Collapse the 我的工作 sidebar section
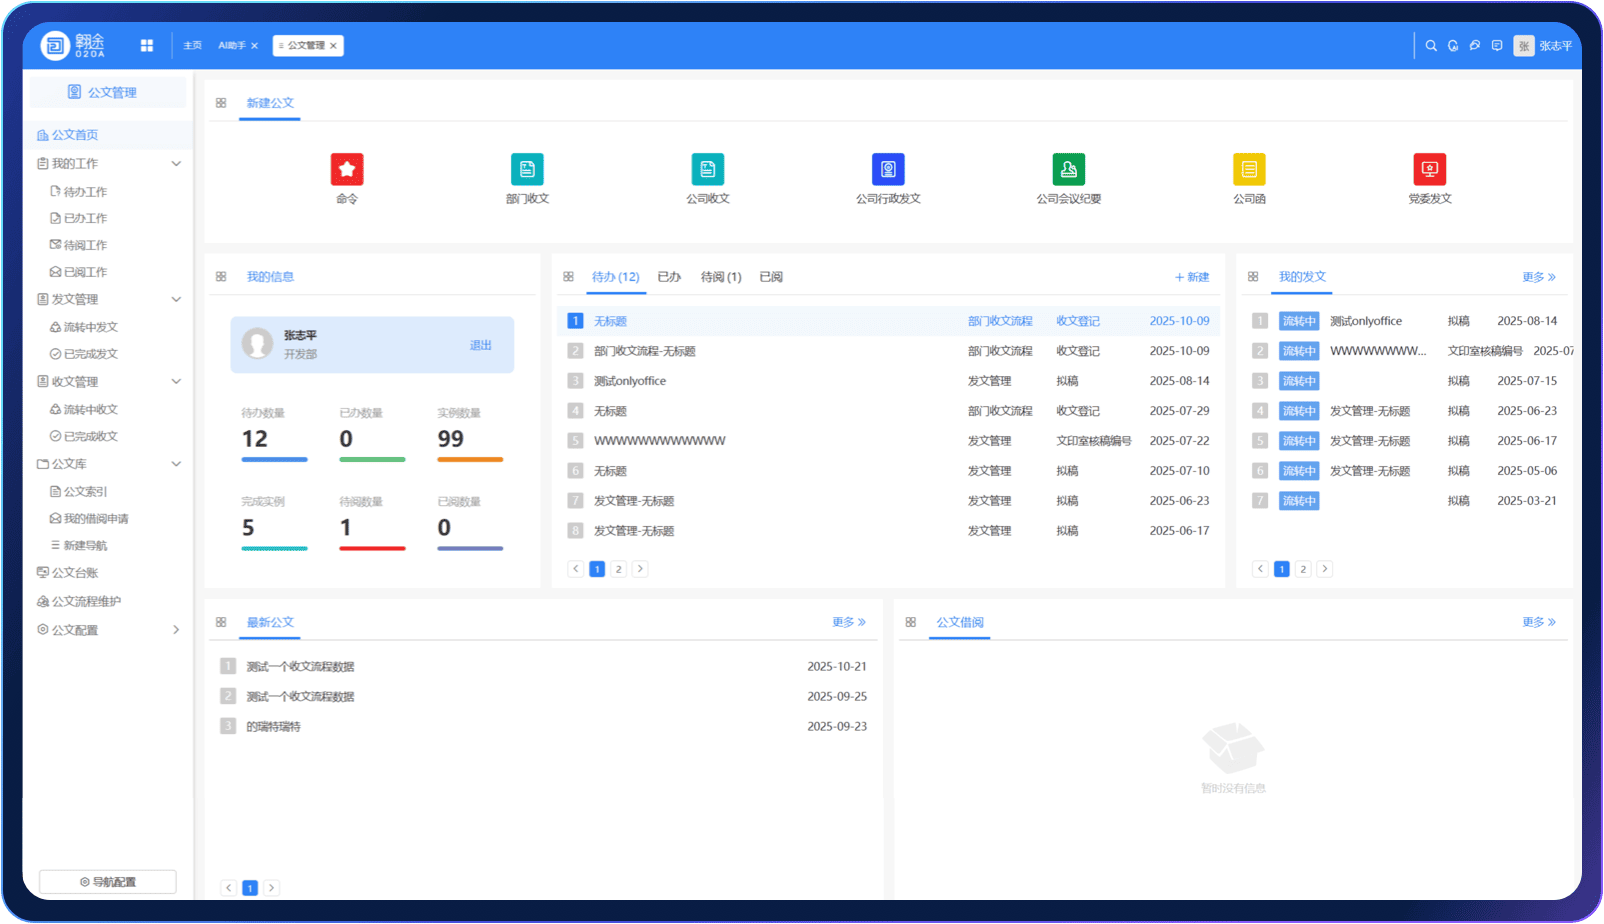 tap(176, 164)
